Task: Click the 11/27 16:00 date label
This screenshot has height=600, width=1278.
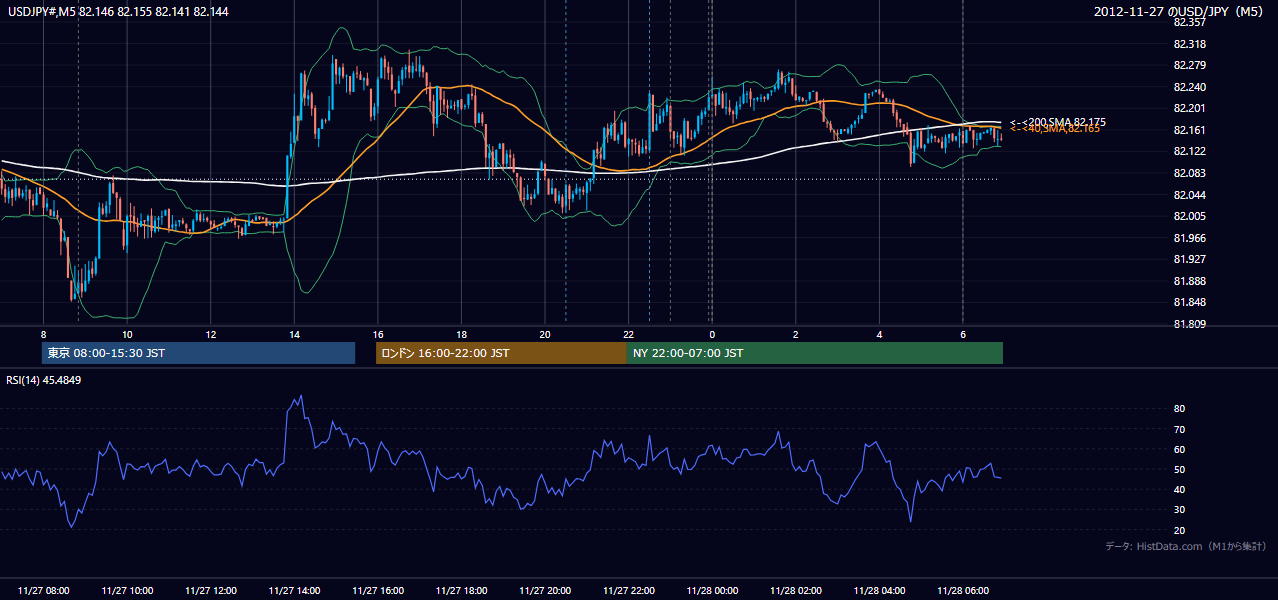Action: 378,591
